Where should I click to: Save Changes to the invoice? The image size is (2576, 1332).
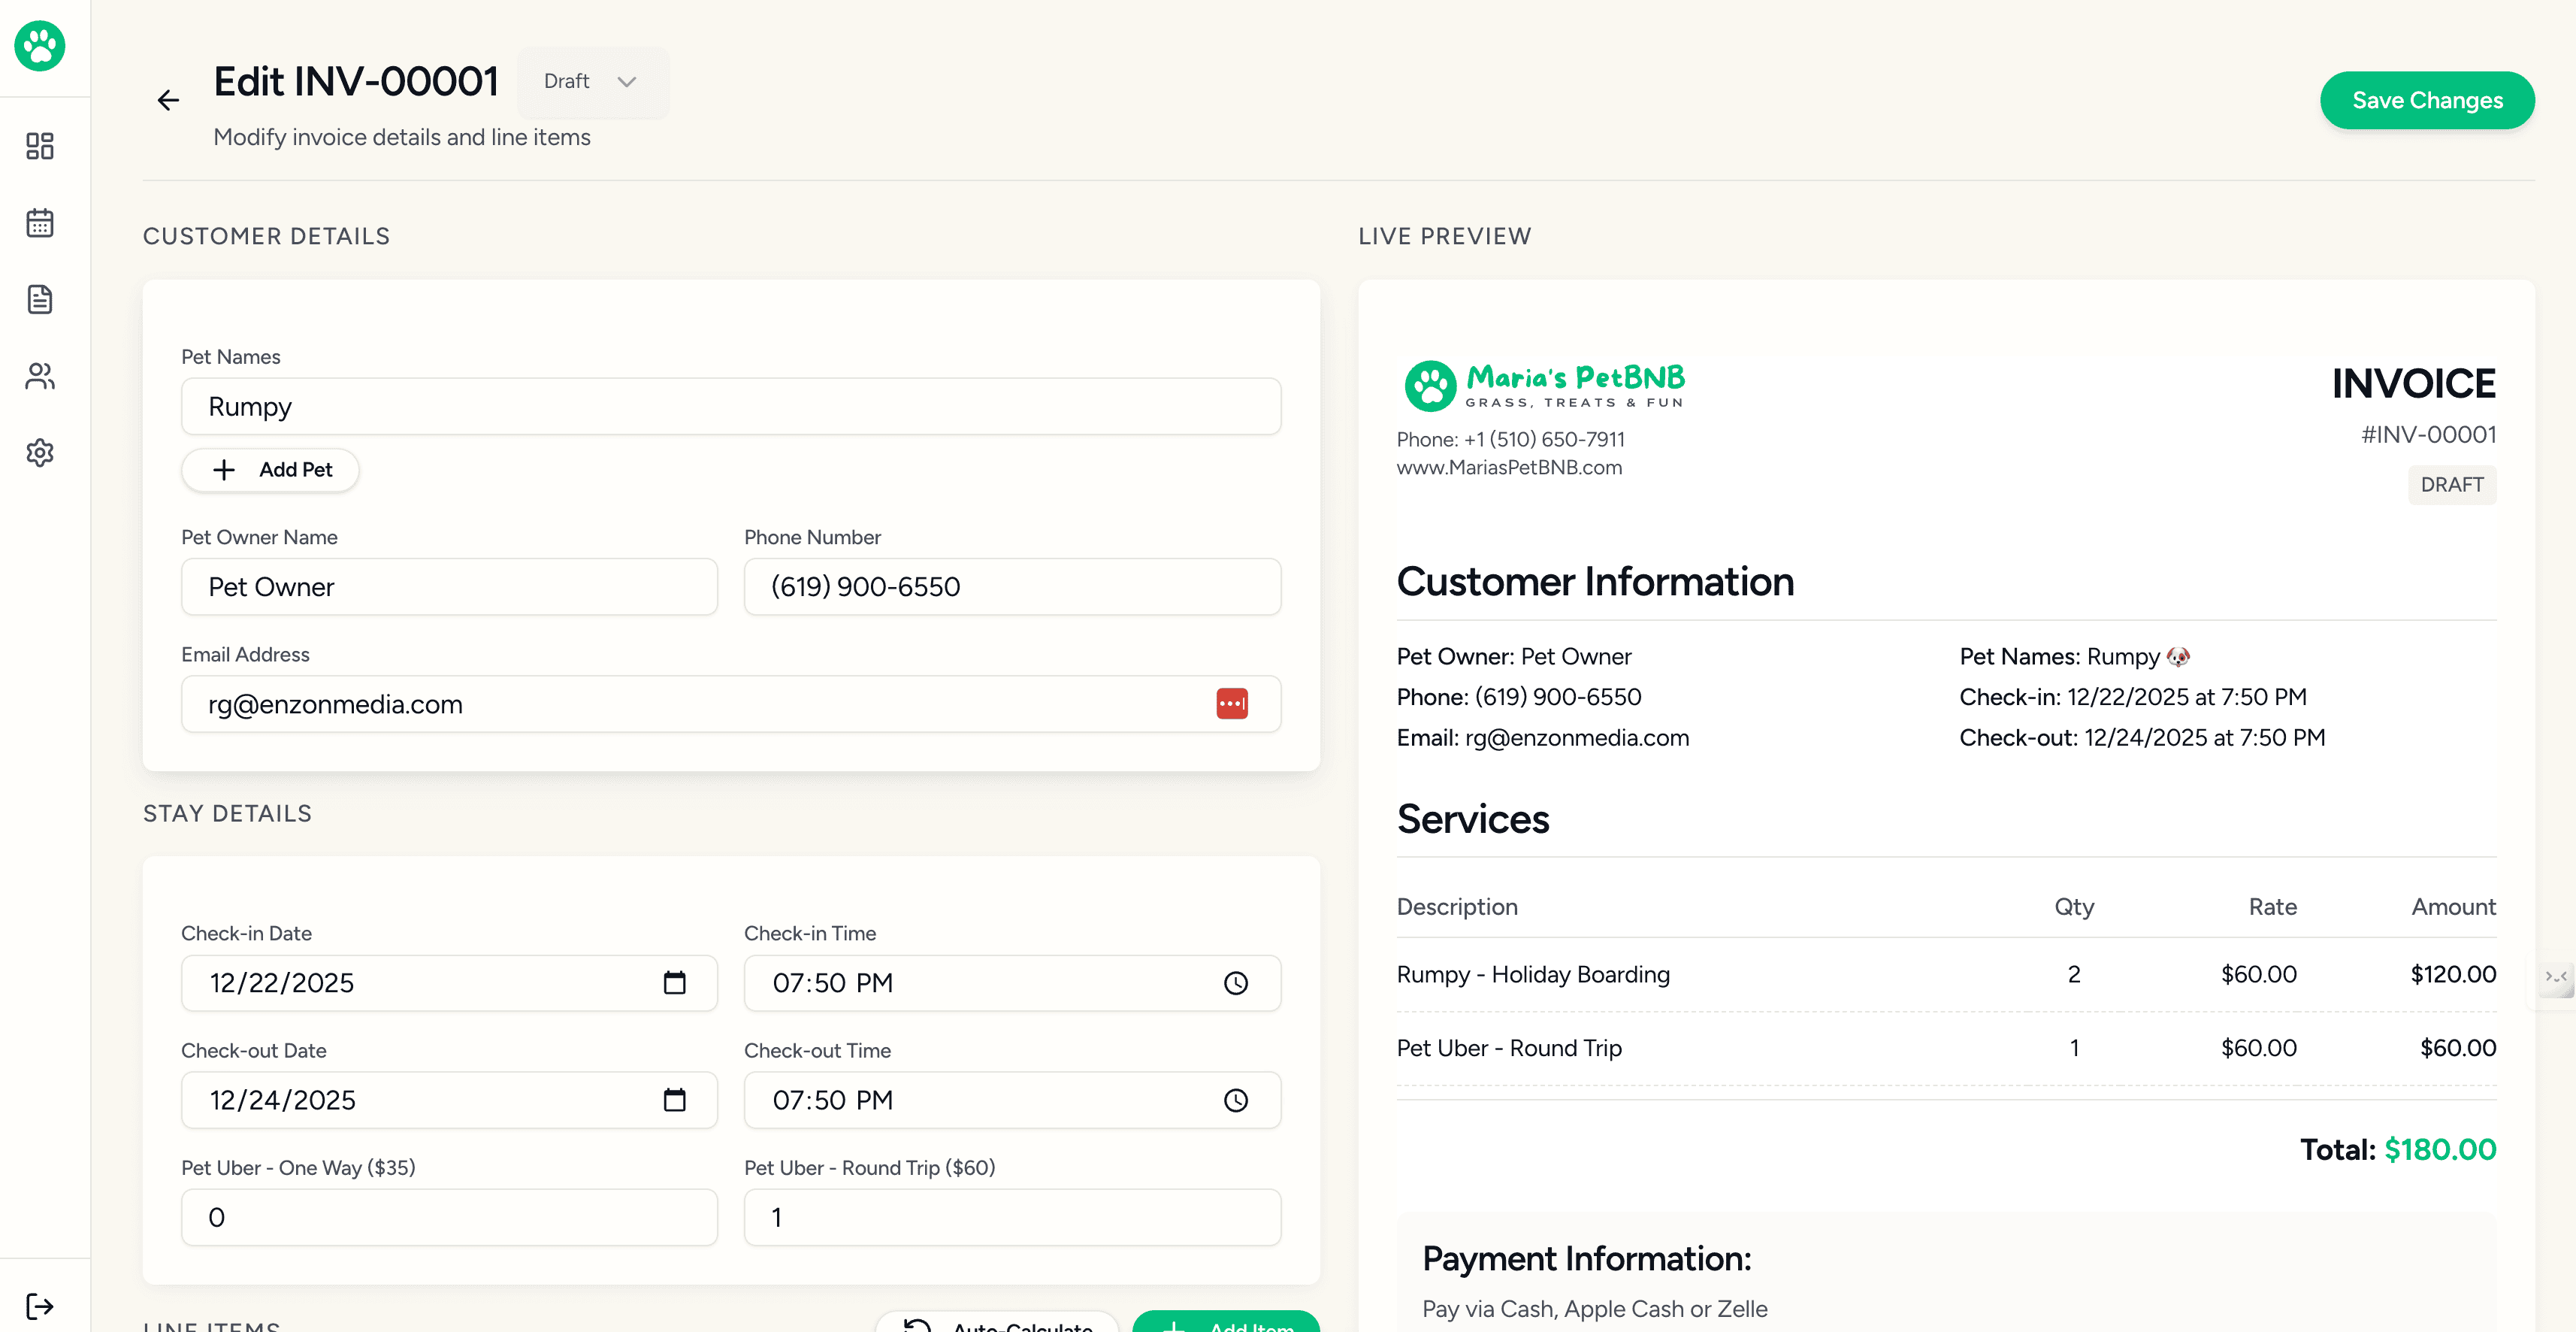click(x=2427, y=100)
